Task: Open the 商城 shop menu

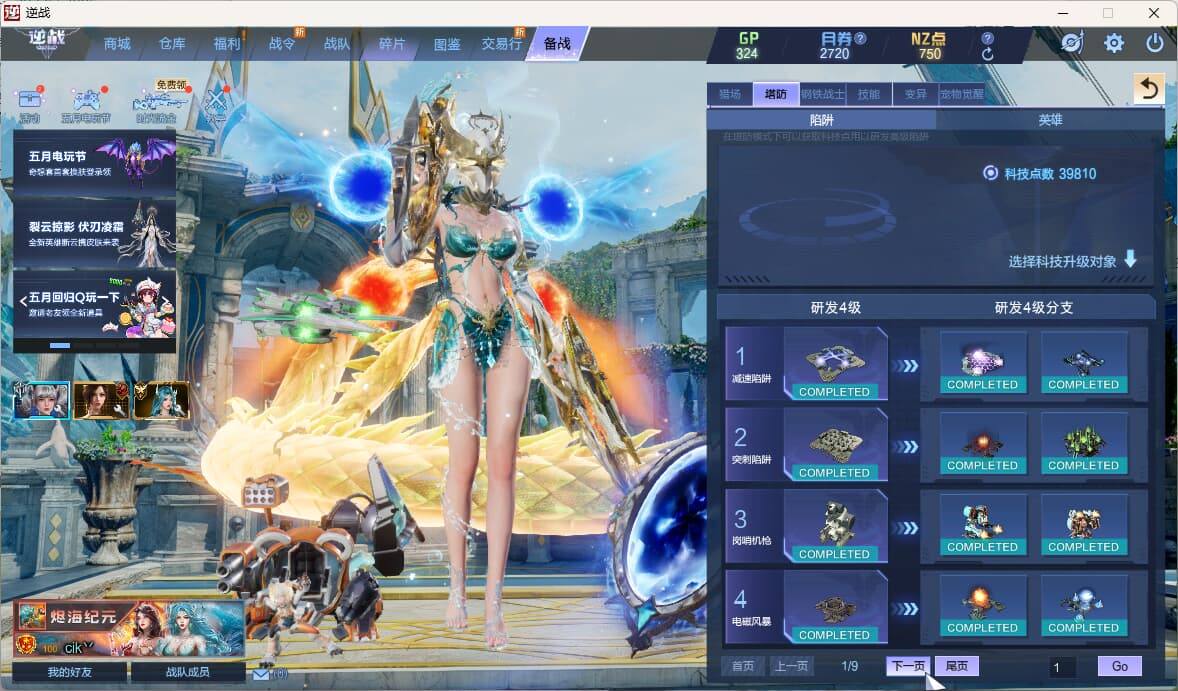Action: (117, 44)
